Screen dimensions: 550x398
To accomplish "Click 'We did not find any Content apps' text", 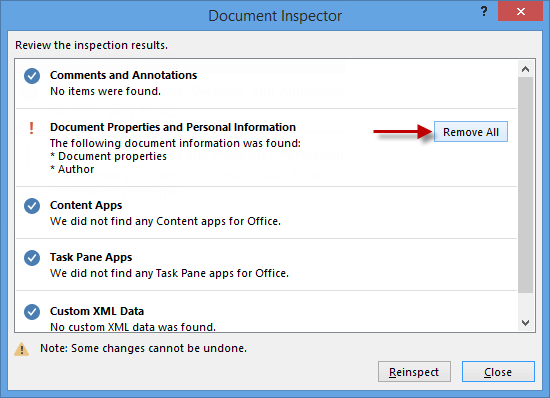I will pos(166,221).
